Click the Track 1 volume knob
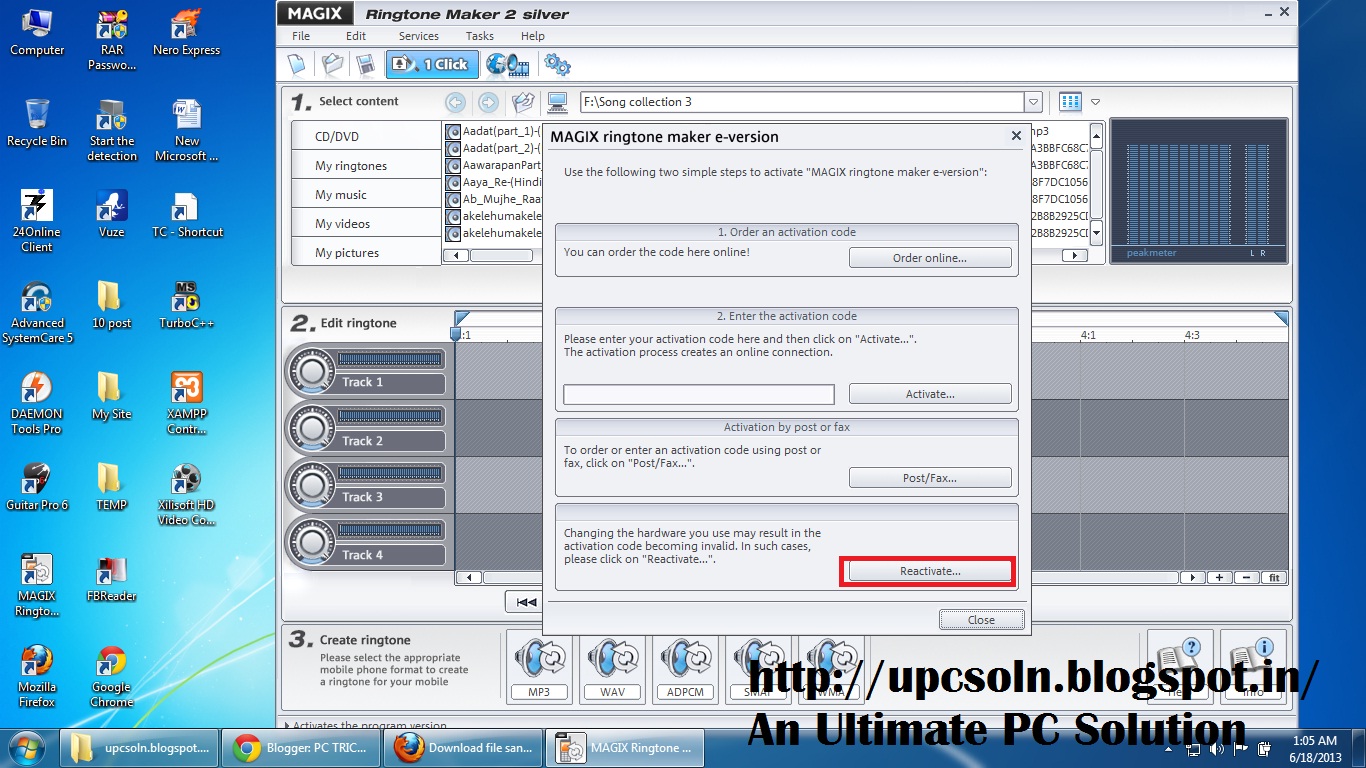The width and height of the screenshot is (1366, 768). (x=312, y=373)
